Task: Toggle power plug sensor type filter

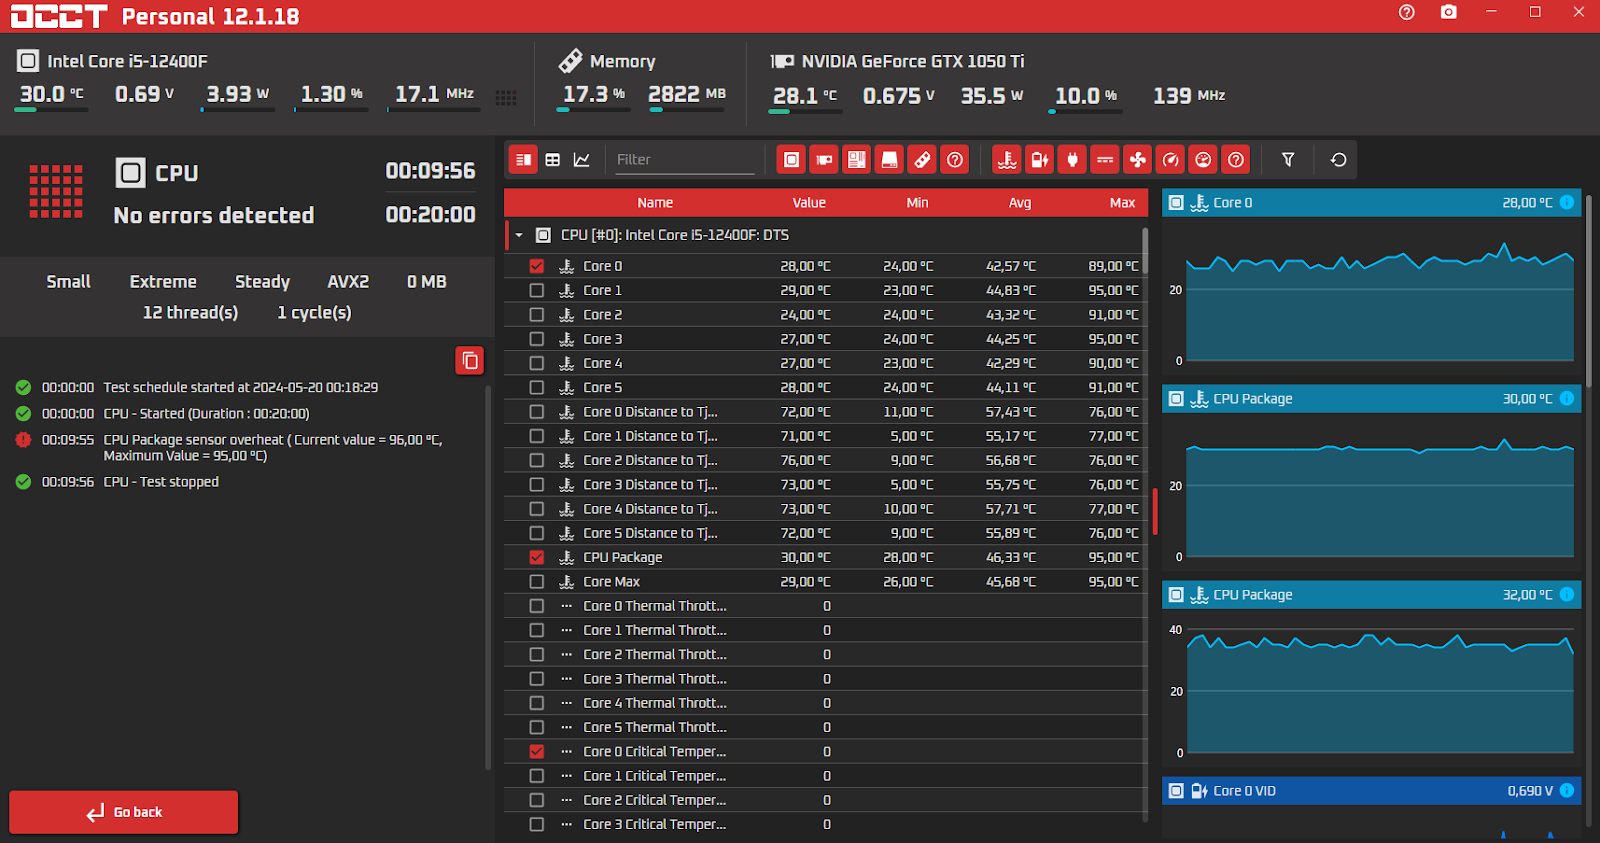Action: (x=1072, y=160)
